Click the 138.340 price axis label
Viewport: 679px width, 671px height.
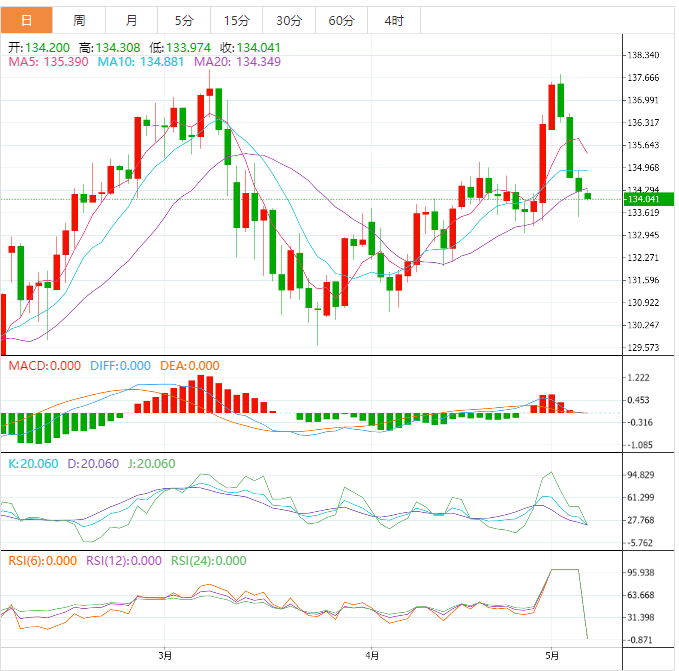click(x=643, y=55)
